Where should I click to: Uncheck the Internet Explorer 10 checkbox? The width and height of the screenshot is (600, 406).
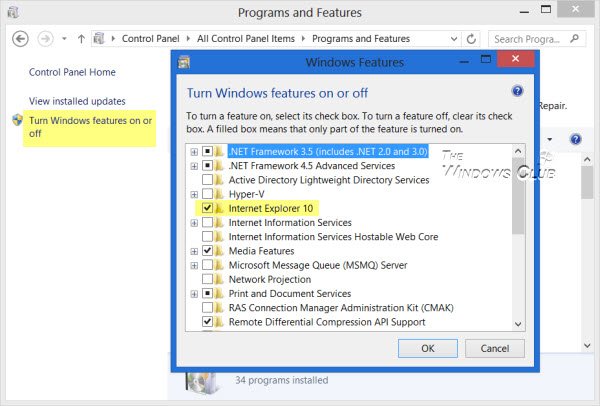207,208
